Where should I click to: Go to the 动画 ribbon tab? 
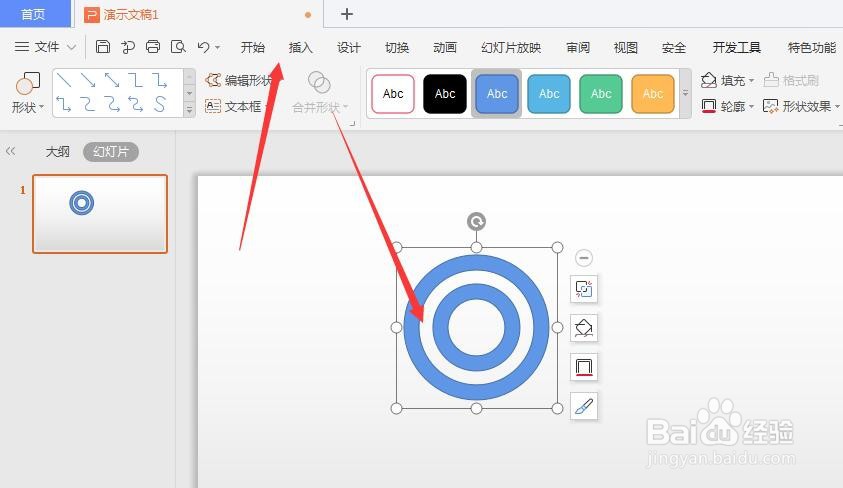point(445,47)
